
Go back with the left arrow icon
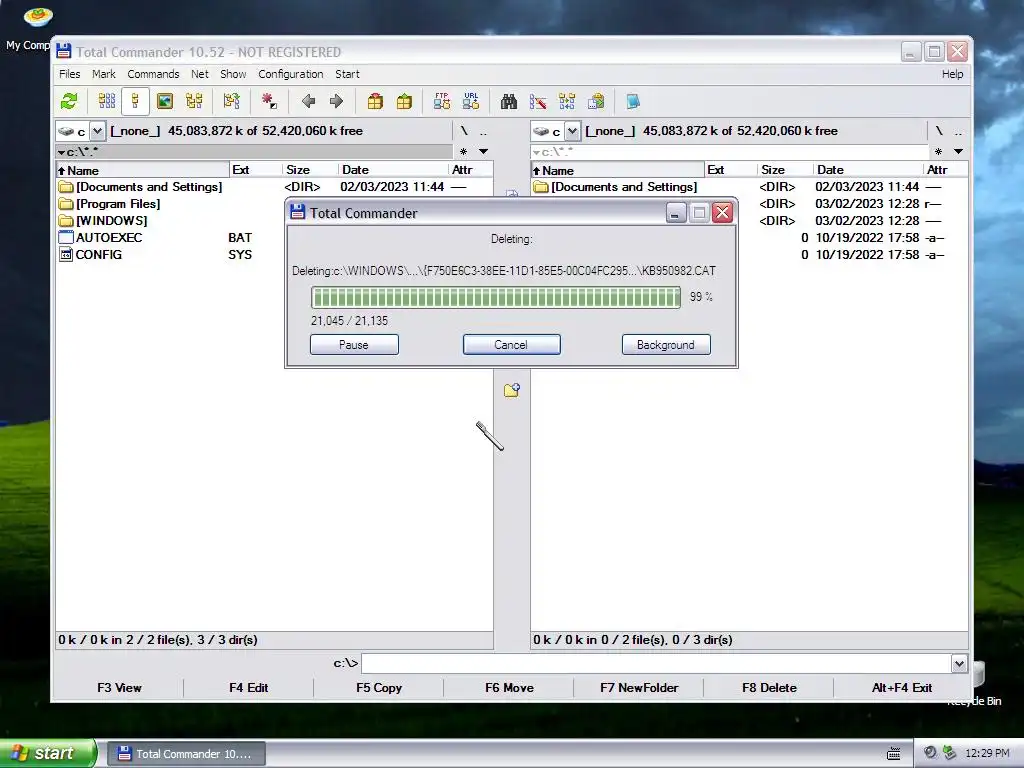pyautogui.click(x=308, y=101)
